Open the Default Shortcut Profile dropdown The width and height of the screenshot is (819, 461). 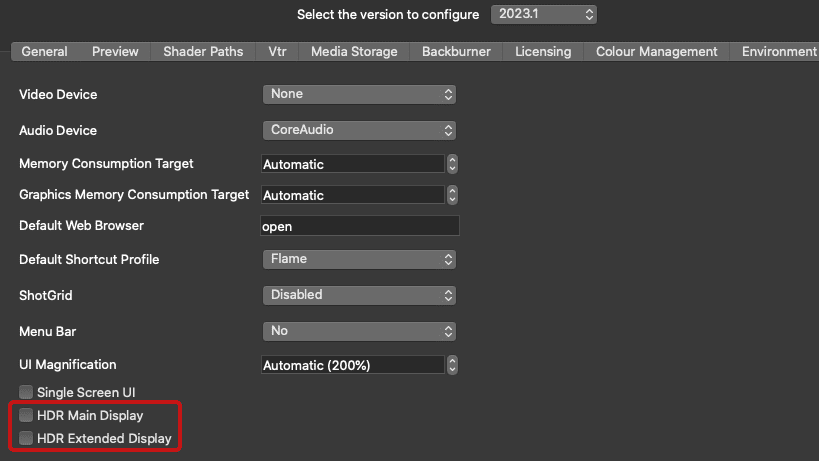tap(359, 259)
